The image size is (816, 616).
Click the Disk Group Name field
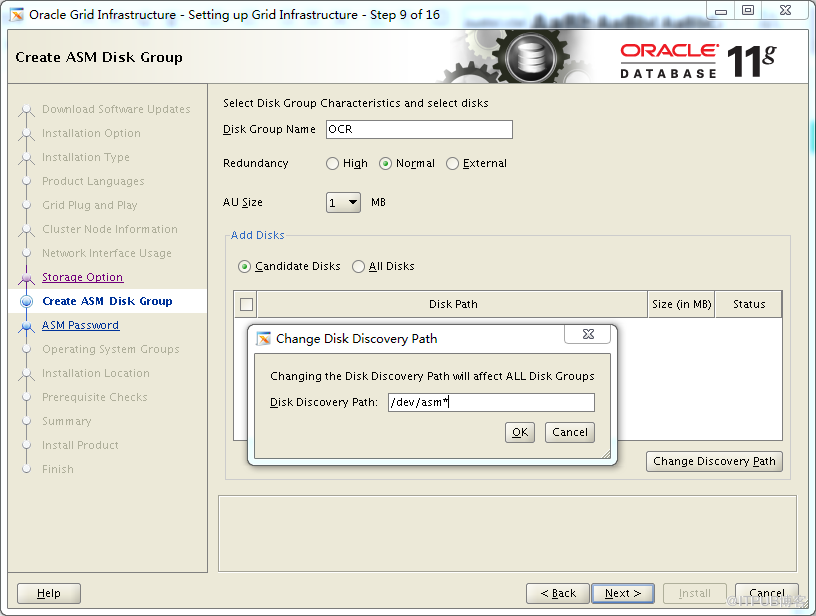[x=419, y=130]
